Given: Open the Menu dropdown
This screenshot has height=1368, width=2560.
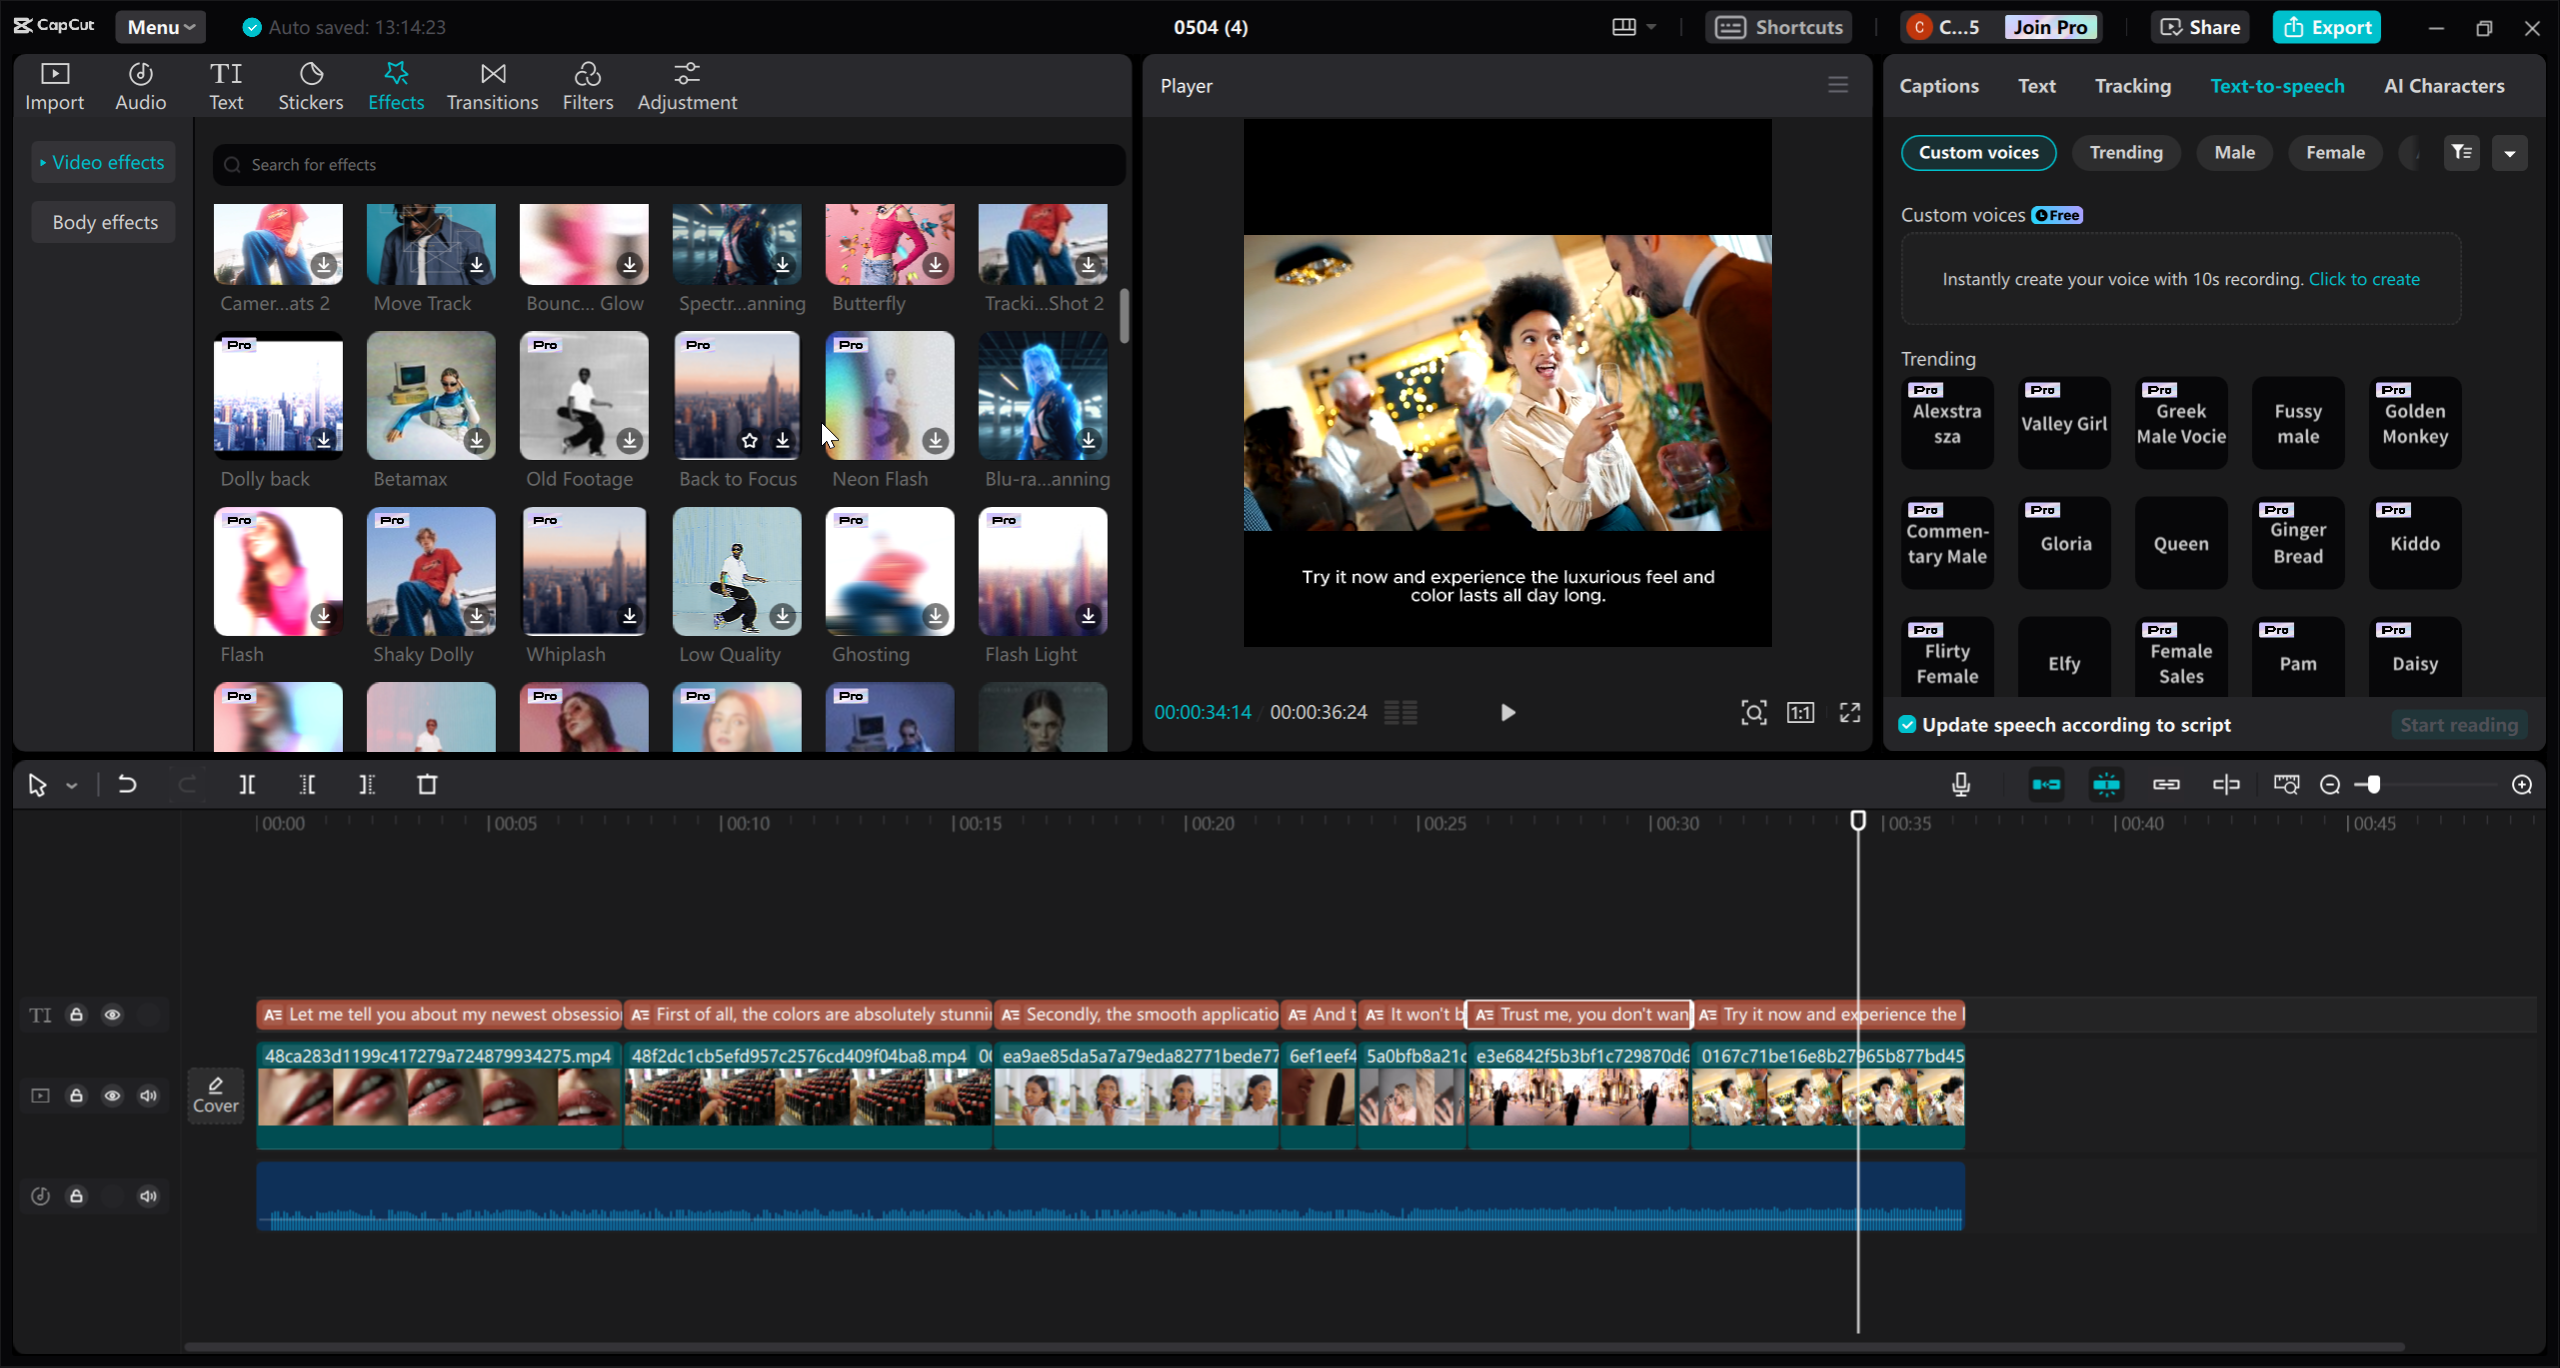Looking at the screenshot, I should pos(160,27).
